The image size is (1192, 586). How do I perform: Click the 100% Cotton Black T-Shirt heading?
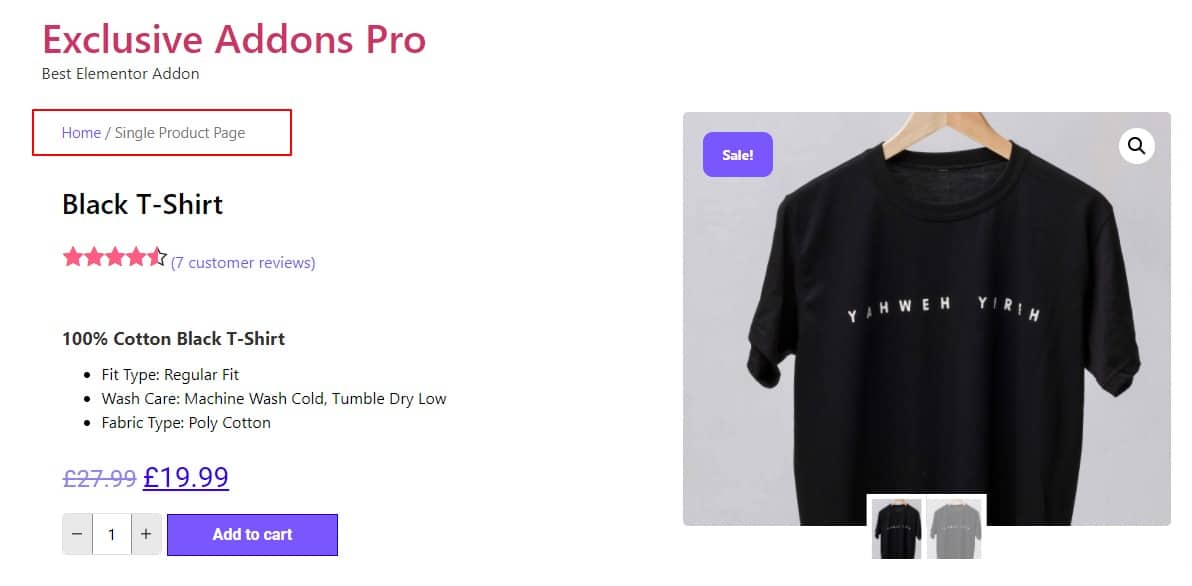(173, 339)
